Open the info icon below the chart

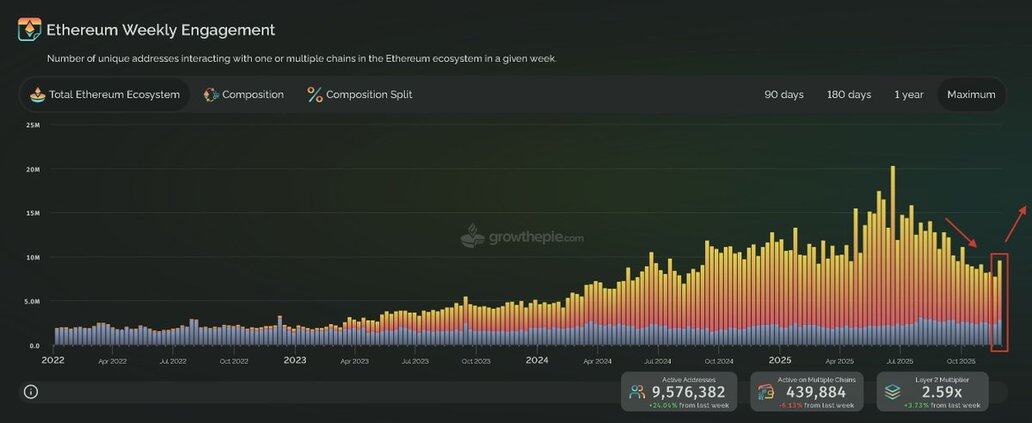(x=31, y=391)
